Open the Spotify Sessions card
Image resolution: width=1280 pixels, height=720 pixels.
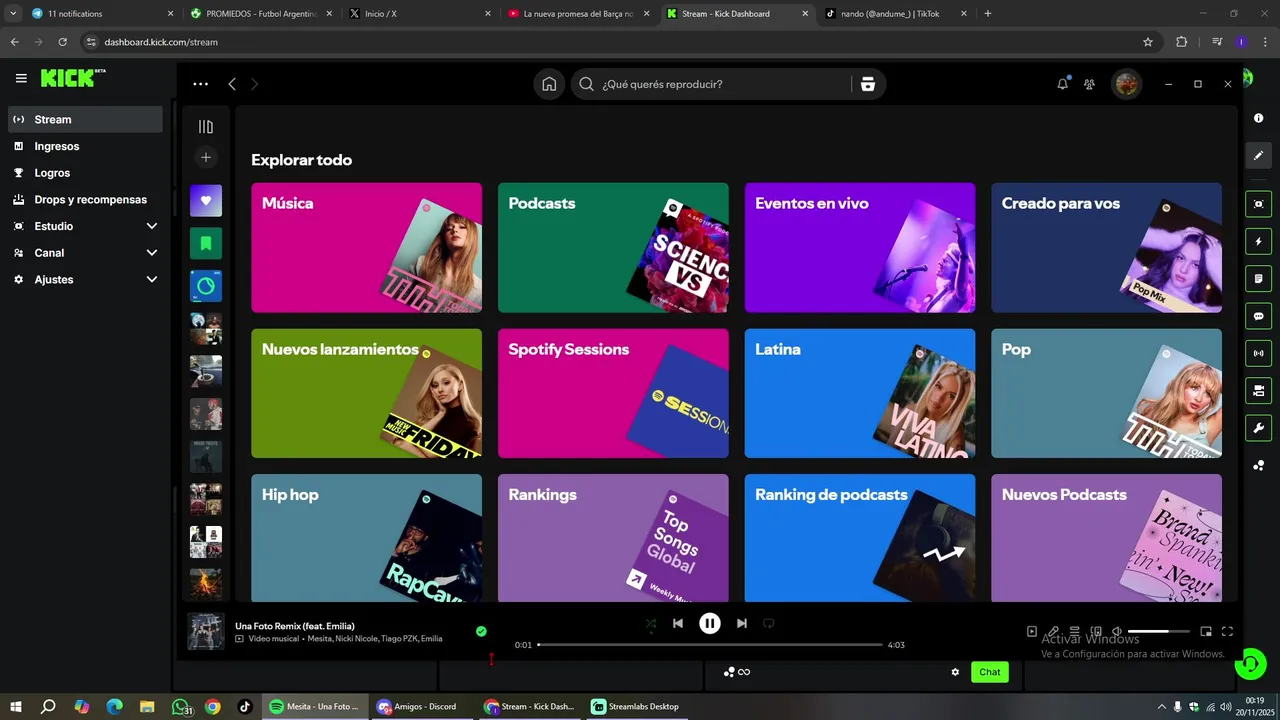click(x=613, y=393)
